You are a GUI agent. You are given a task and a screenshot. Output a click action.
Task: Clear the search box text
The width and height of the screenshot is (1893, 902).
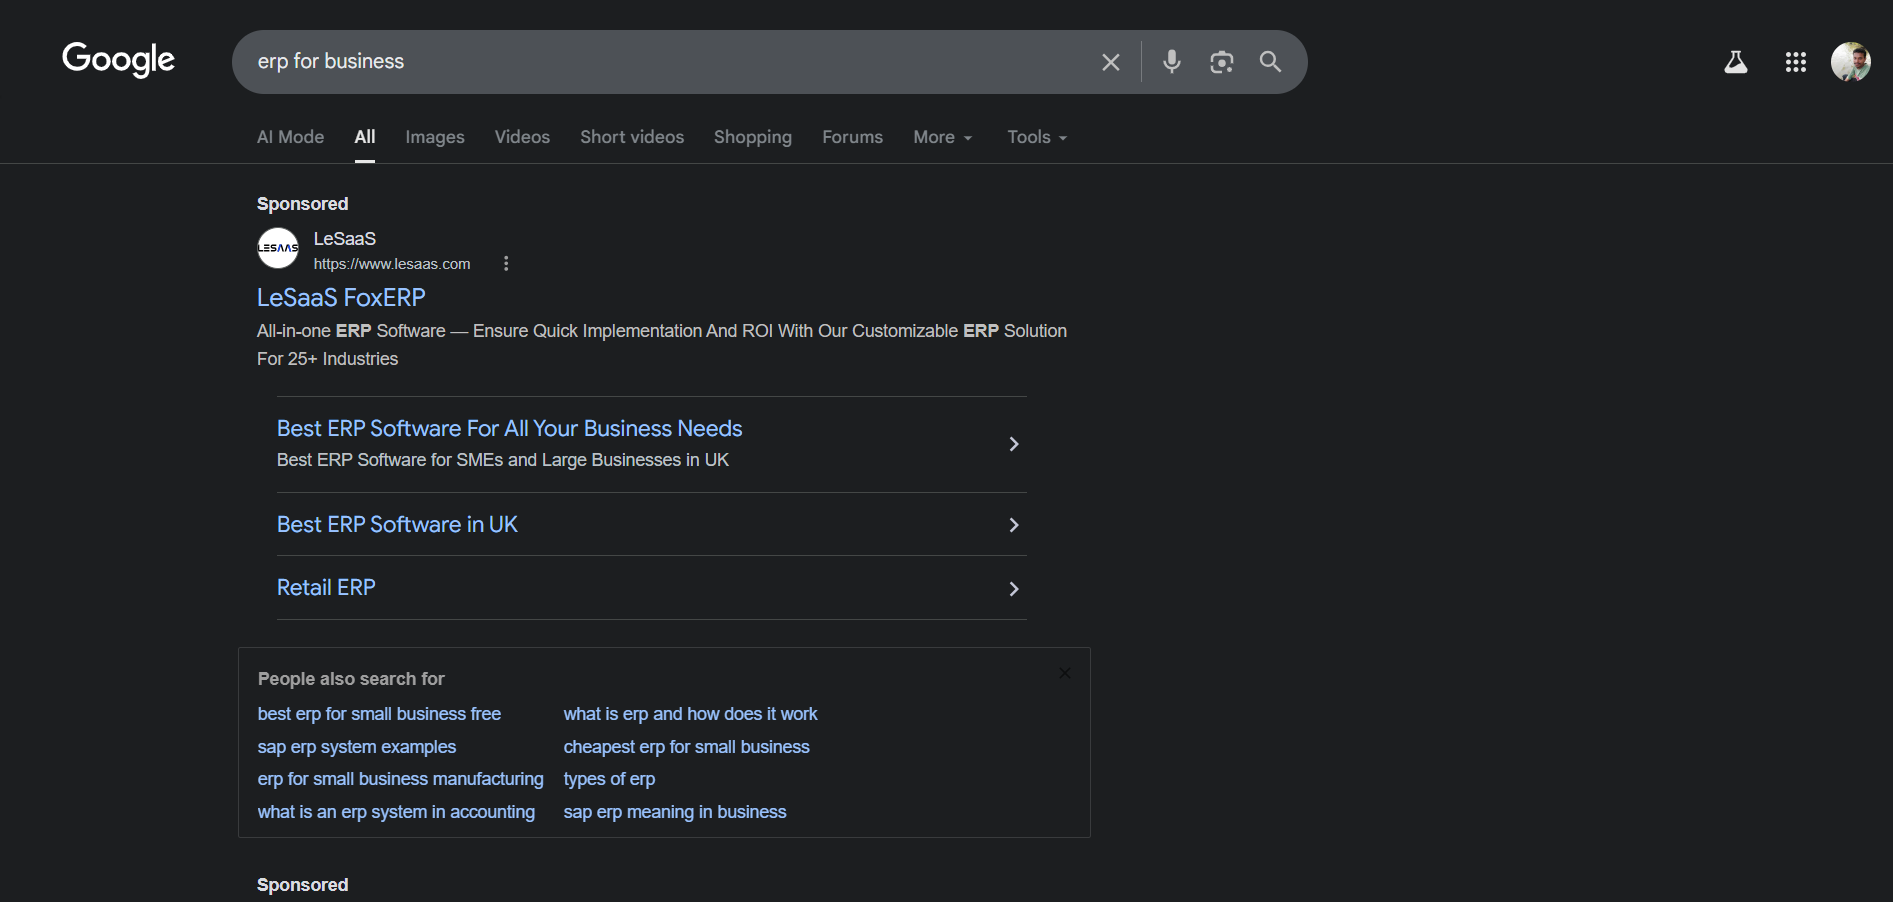coord(1110,62)
